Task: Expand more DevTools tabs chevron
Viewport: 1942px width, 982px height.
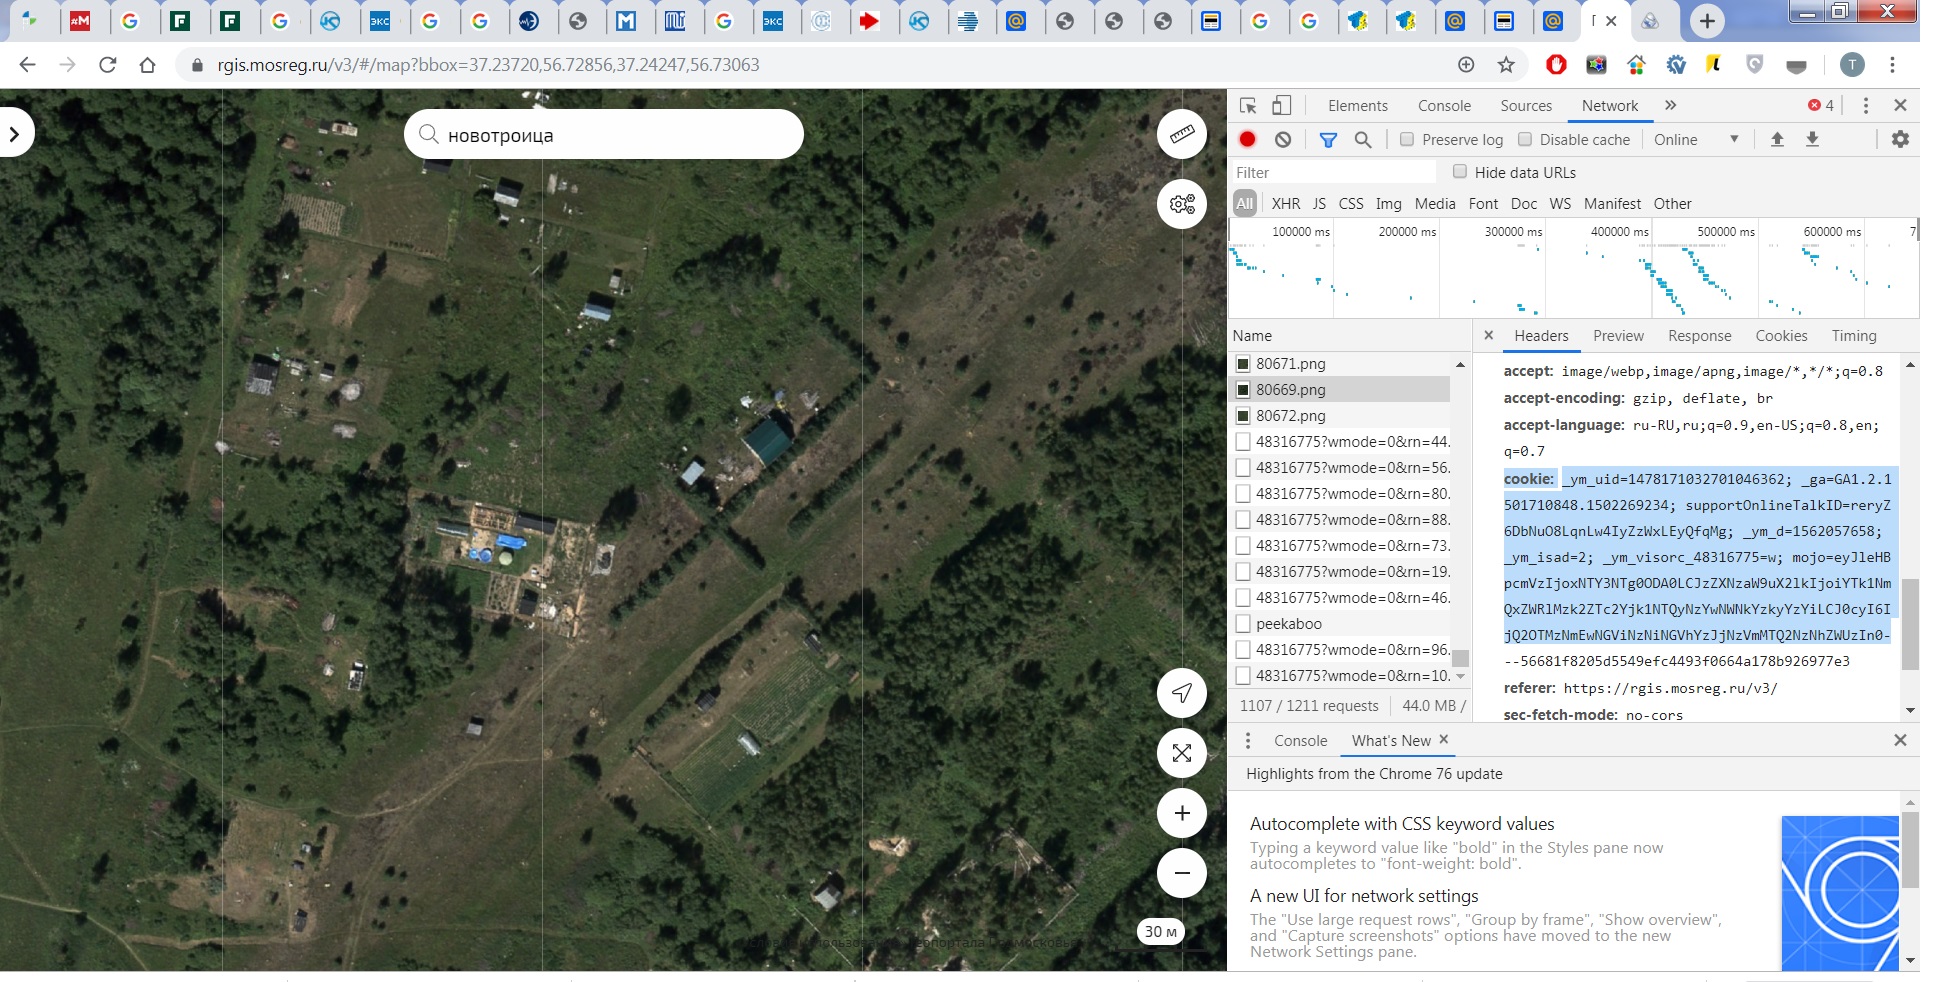Action: 1670,106
